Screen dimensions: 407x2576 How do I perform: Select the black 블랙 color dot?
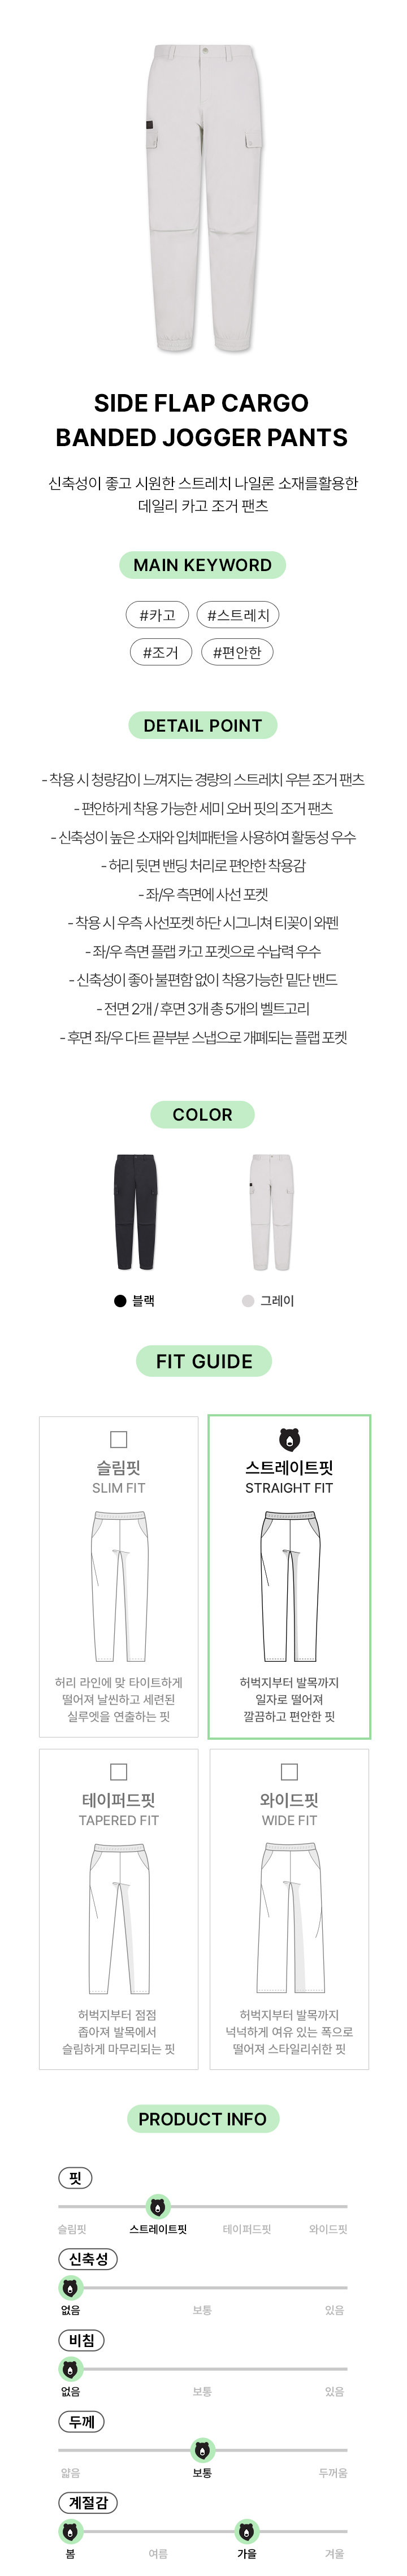coord(120,1300)
